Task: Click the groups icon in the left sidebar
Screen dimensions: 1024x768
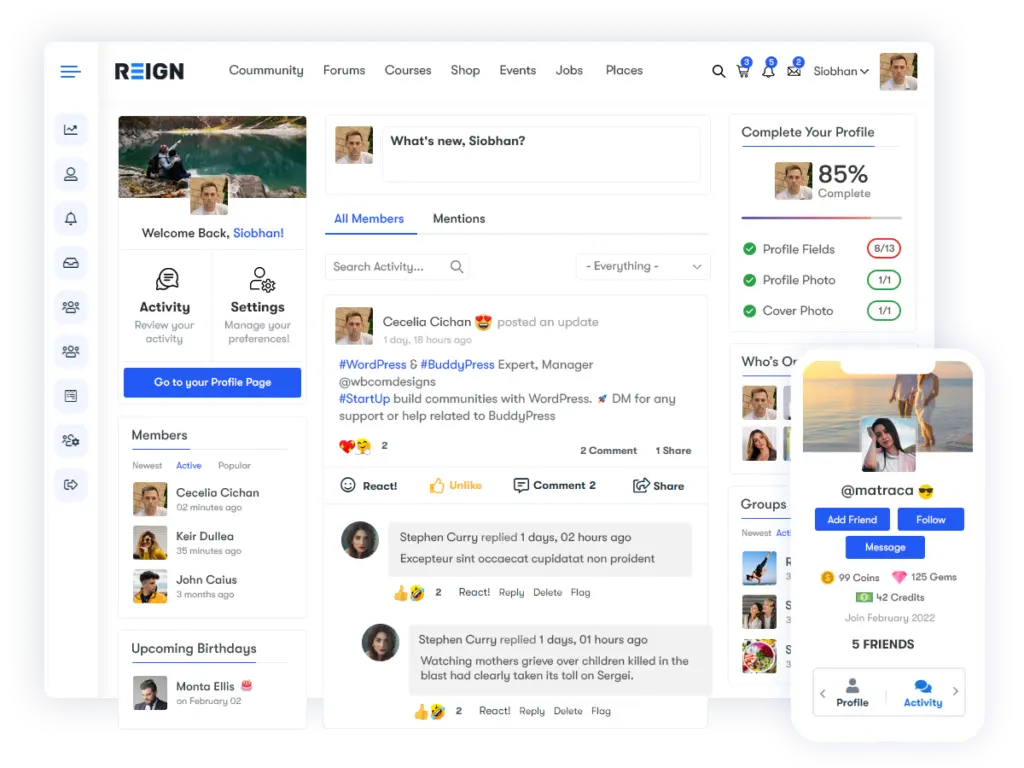Action: click(69, 307)
